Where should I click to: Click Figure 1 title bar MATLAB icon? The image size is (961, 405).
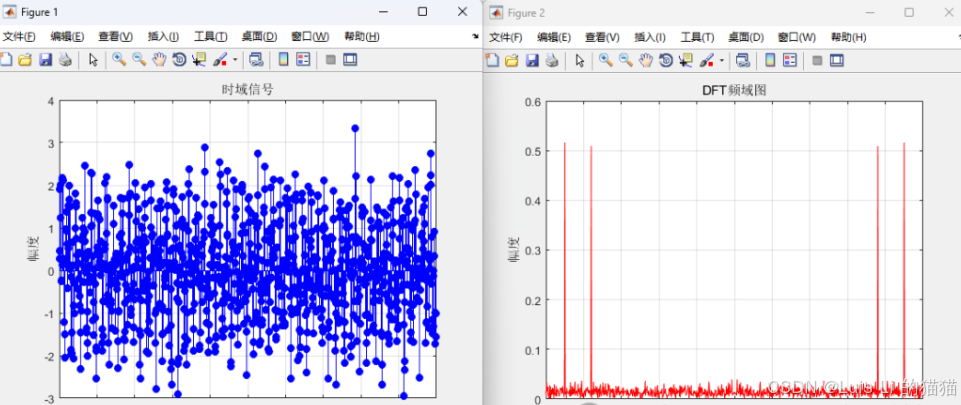coord(10,12)
